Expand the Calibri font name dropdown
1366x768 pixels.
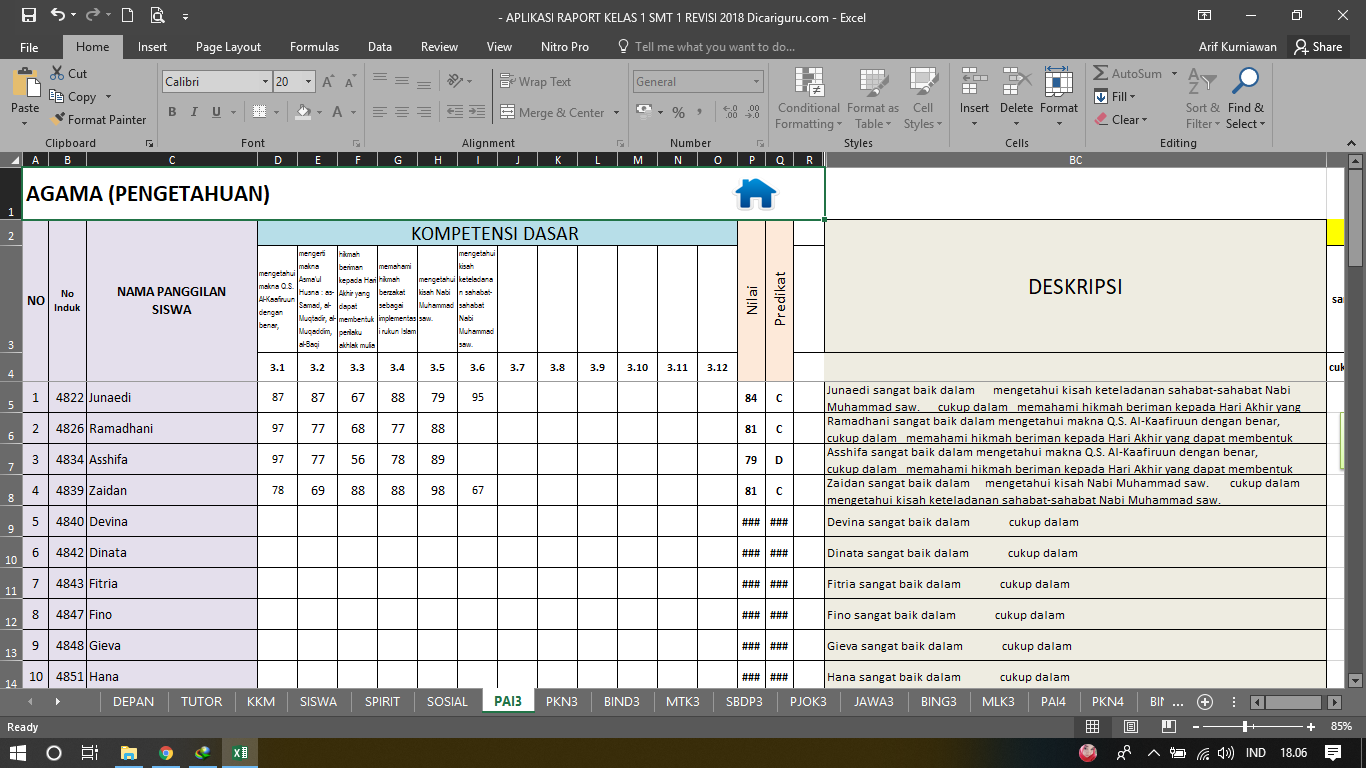tap(265, 82)
